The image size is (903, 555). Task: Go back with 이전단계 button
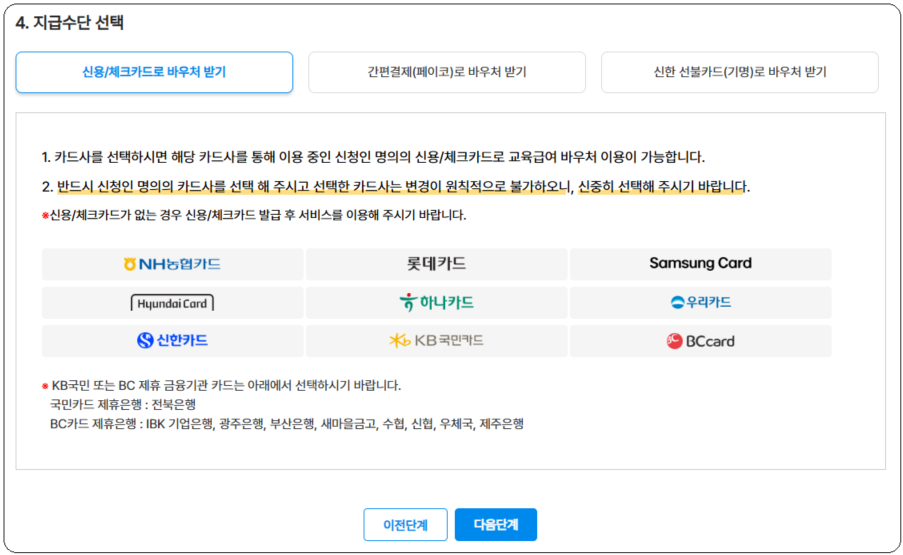coord(405,524)
